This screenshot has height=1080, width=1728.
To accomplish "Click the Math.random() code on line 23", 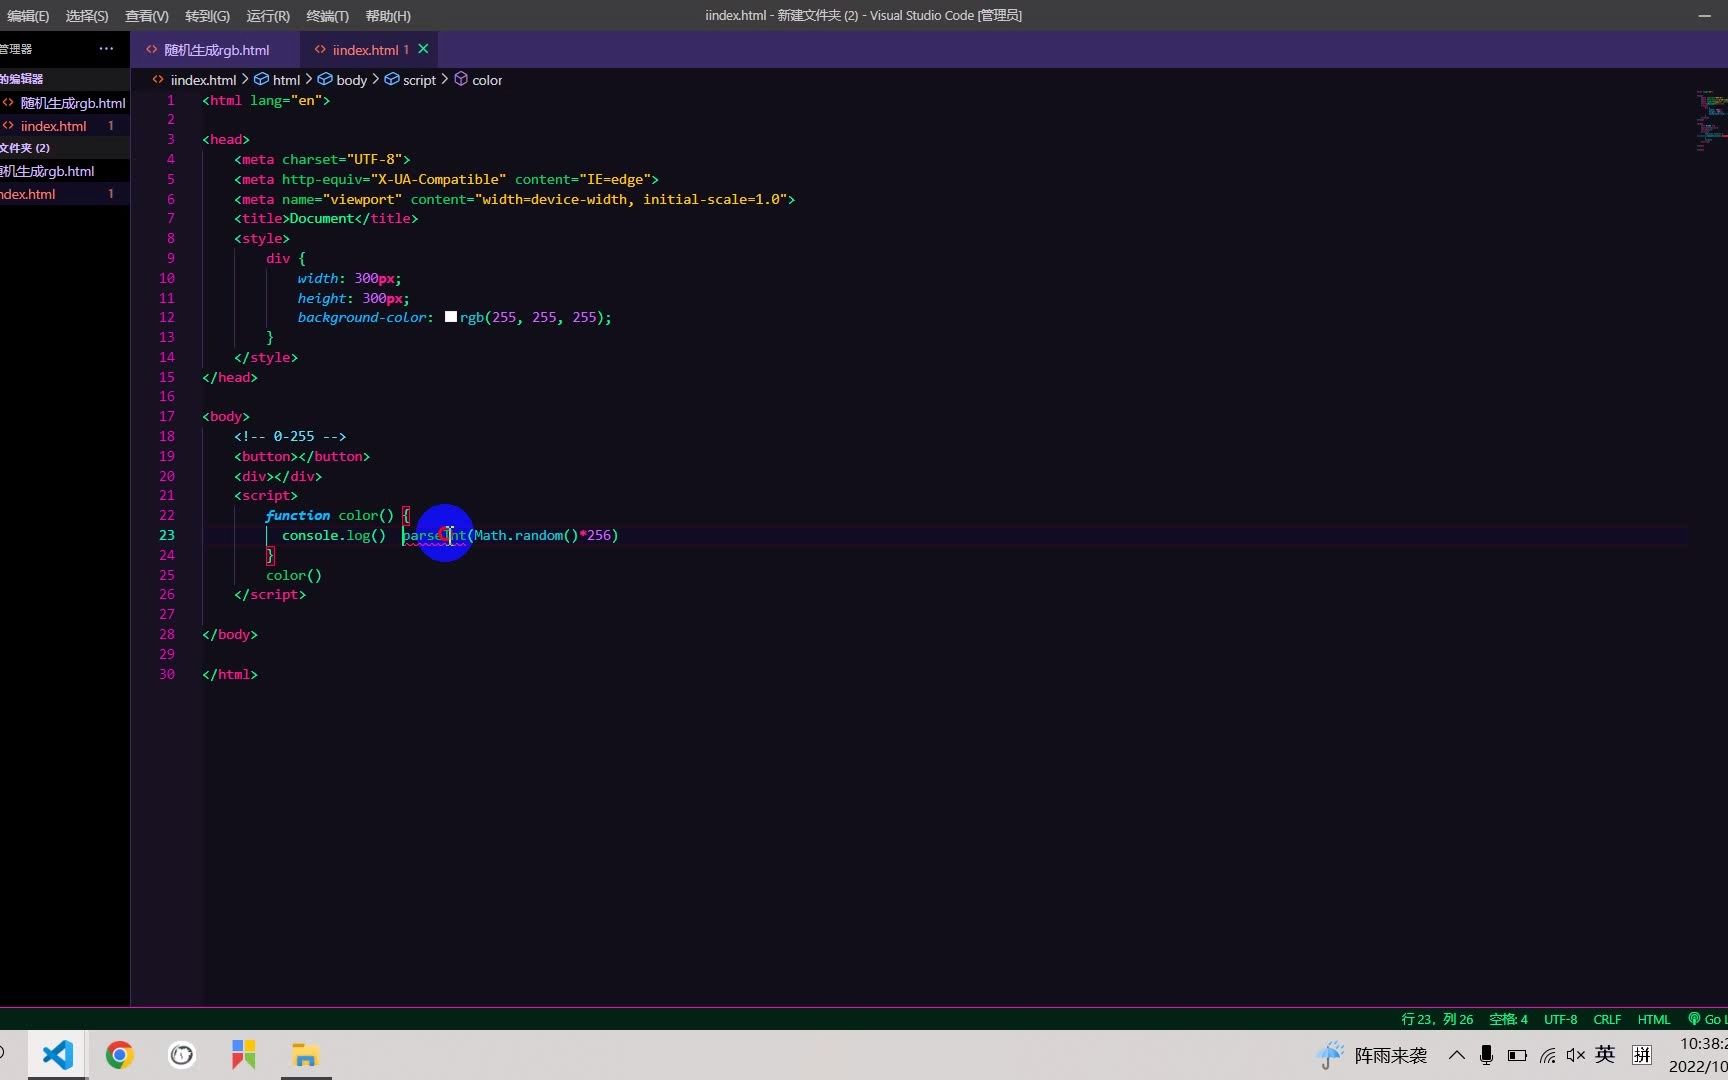I will (x=526, y=535).
